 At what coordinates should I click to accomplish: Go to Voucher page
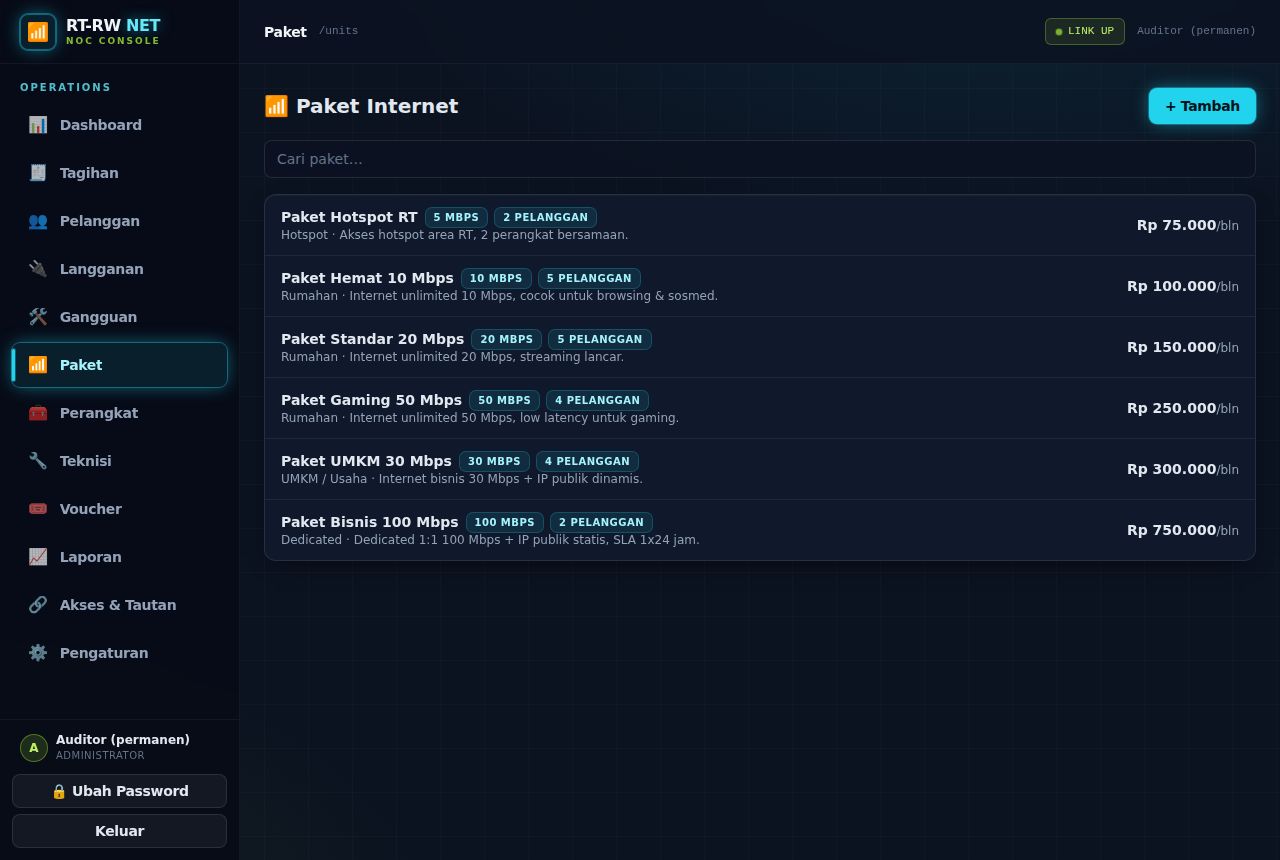pos(120,509)
